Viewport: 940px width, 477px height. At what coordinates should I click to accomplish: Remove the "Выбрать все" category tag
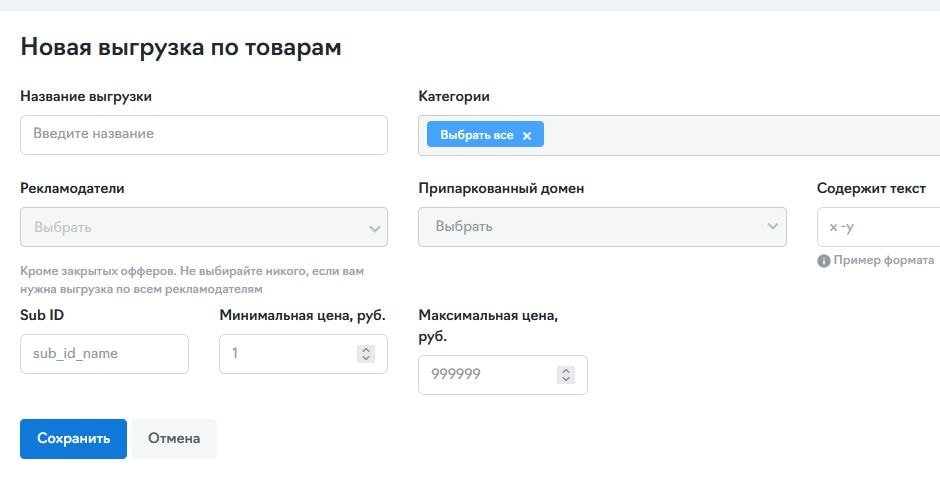(526, 135)
